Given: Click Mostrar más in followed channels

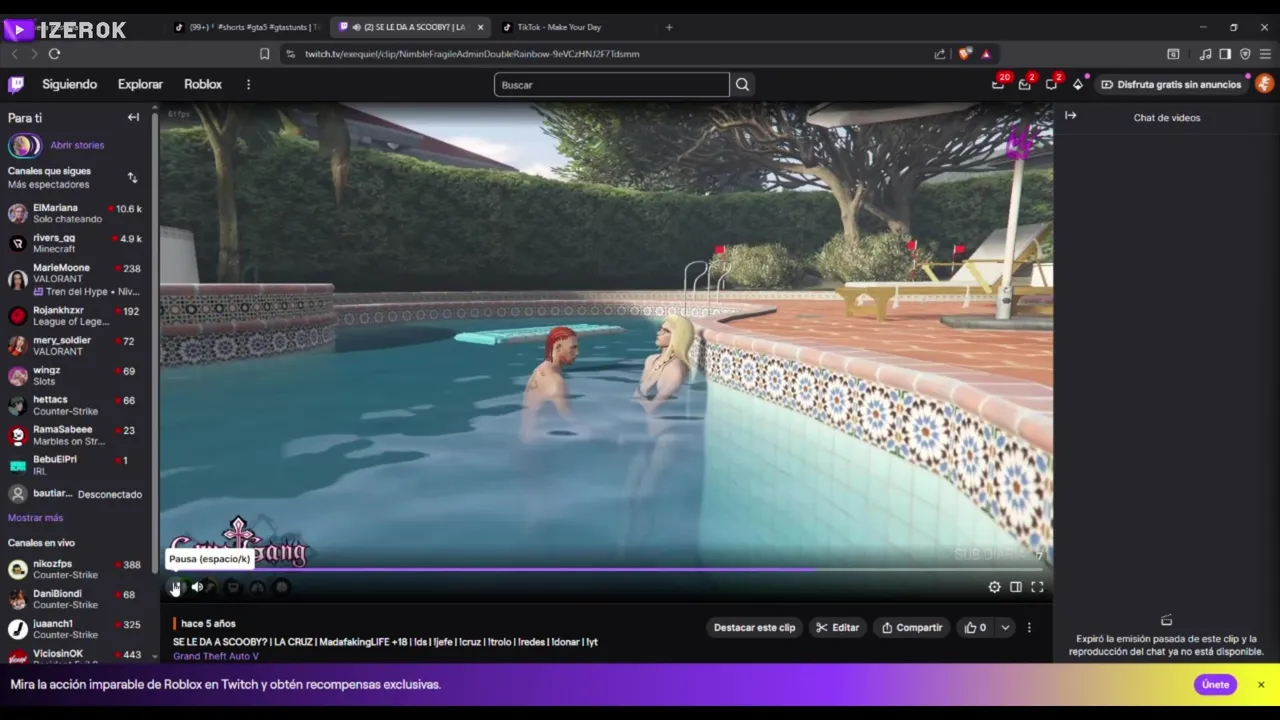Looking at the screenshot, I should (36, 518).
